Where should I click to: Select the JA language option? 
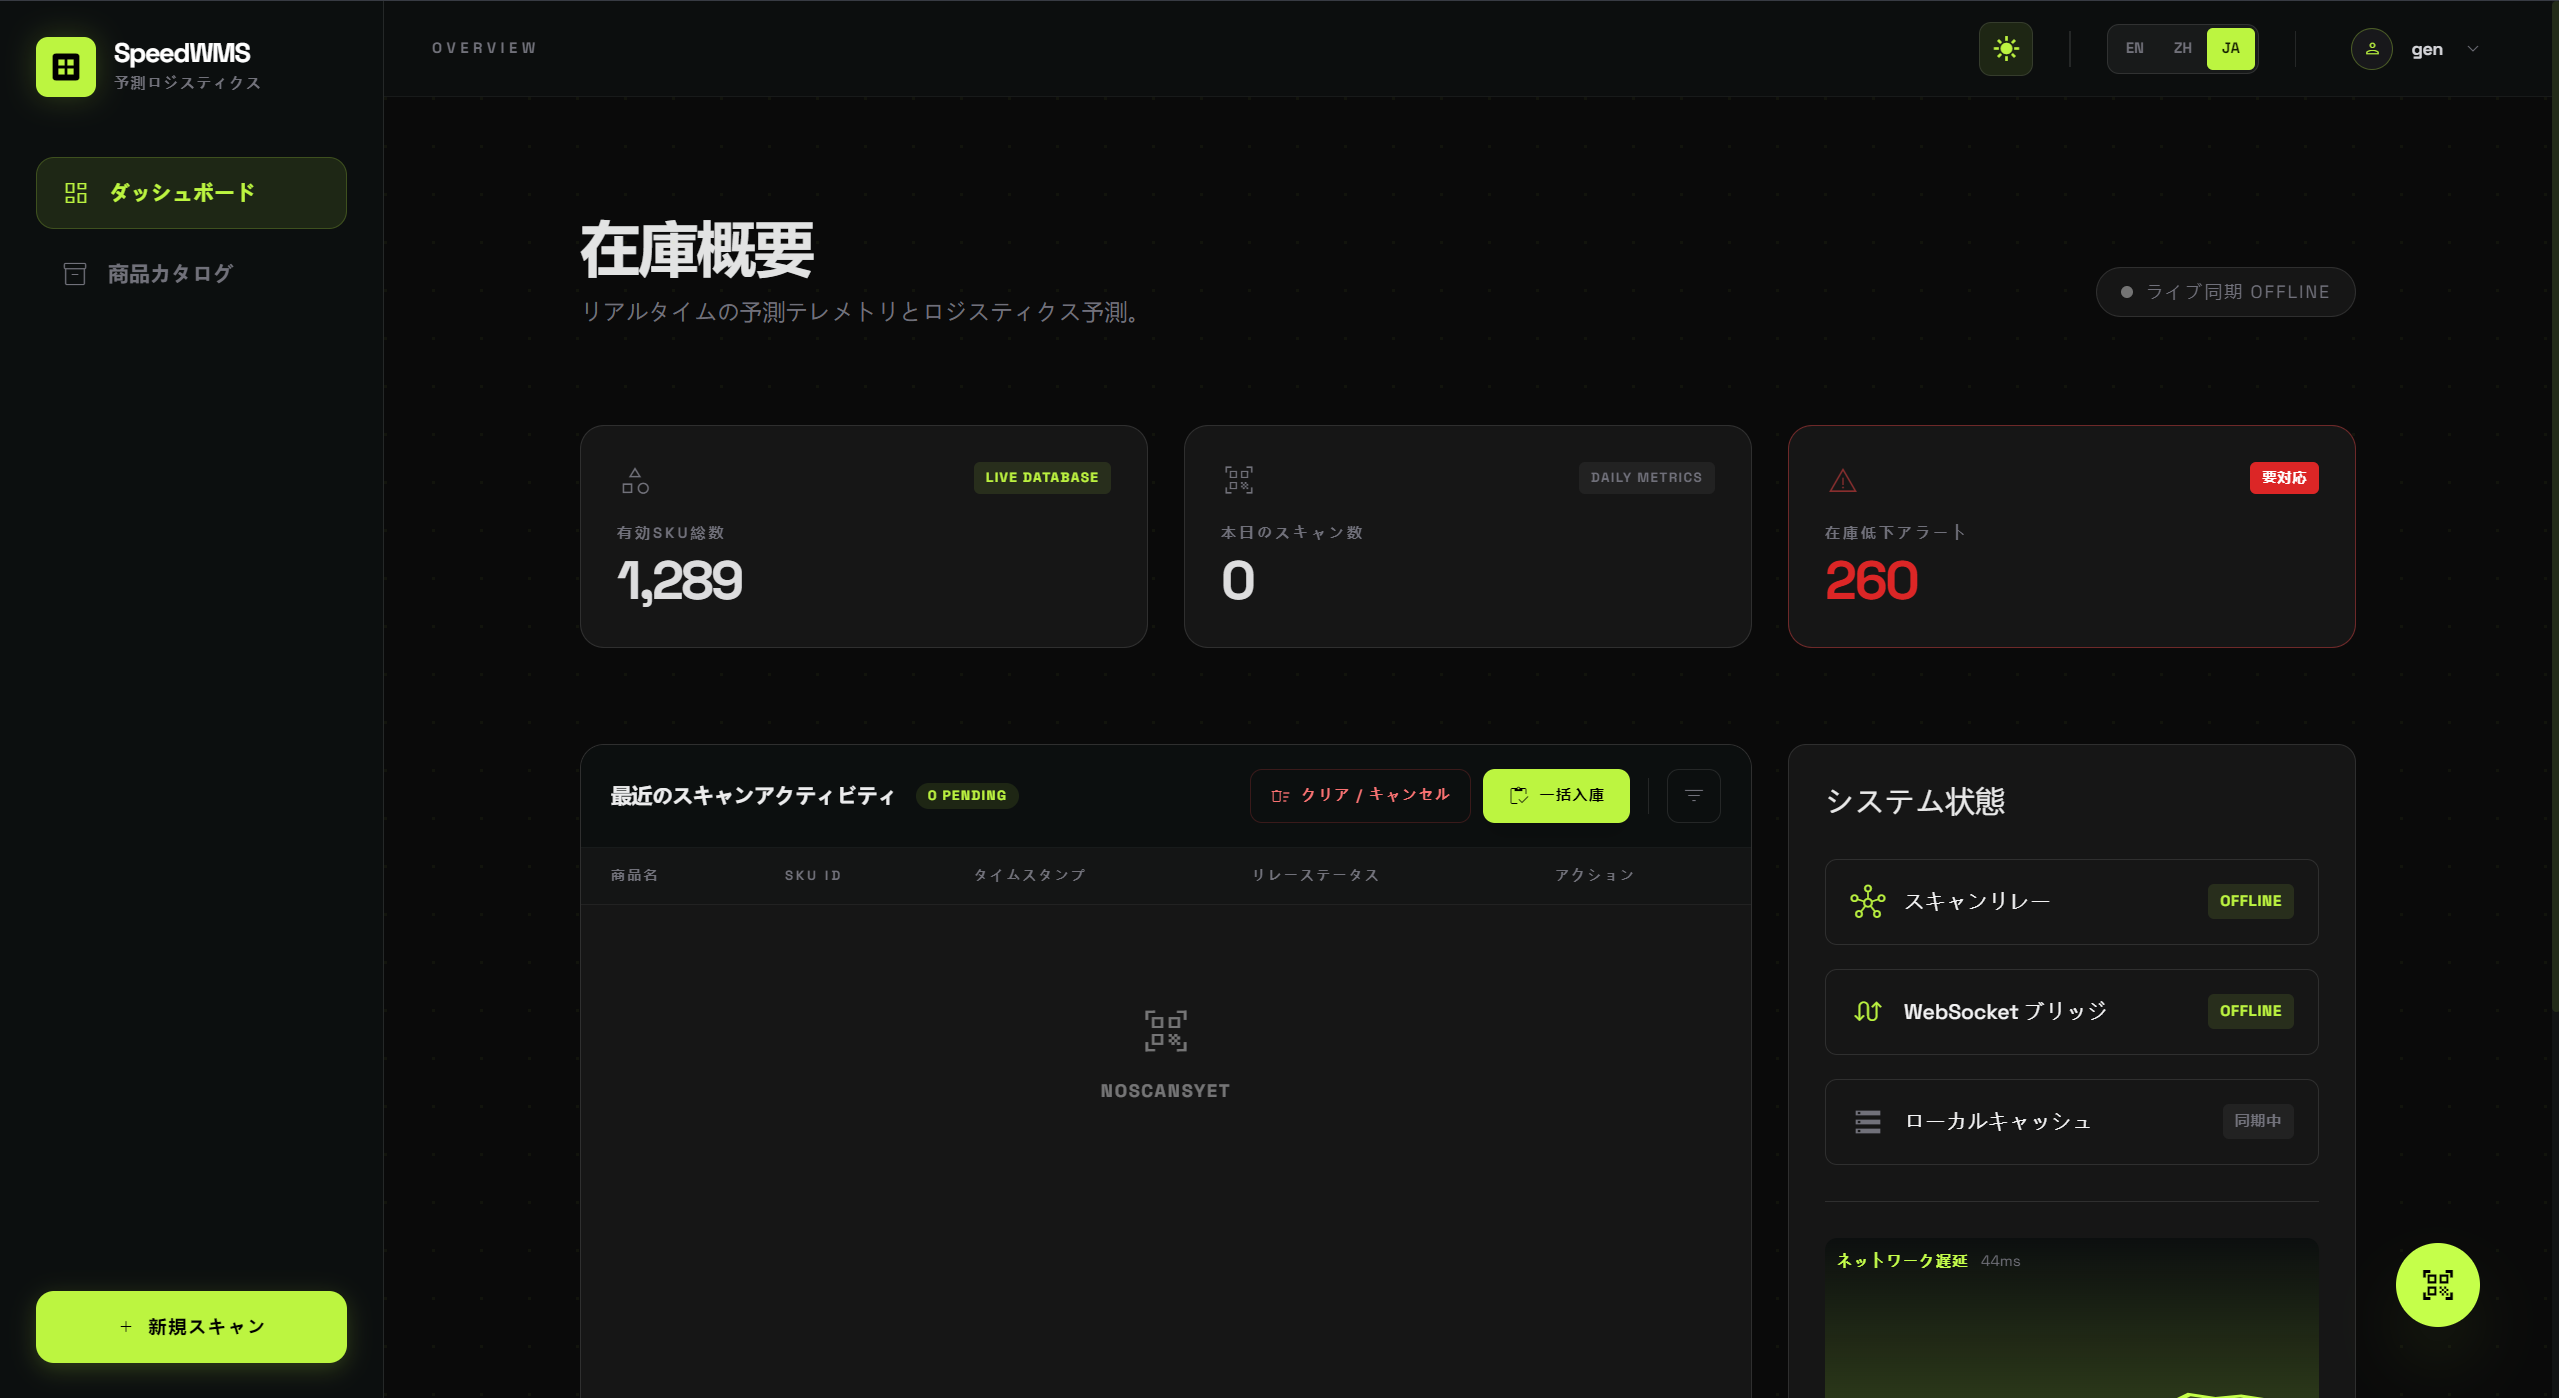(x=2230, y=49)
